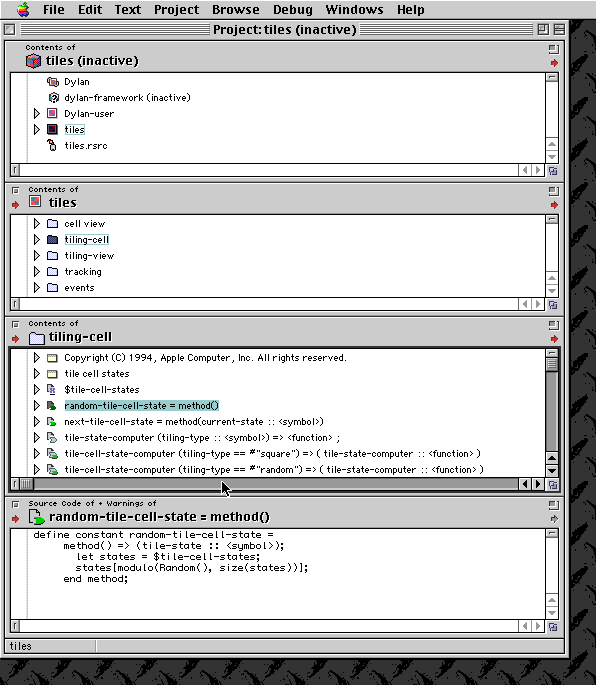Click the tiles.rsrc resource file icon
596x685 pixels.
coord(52,145)
